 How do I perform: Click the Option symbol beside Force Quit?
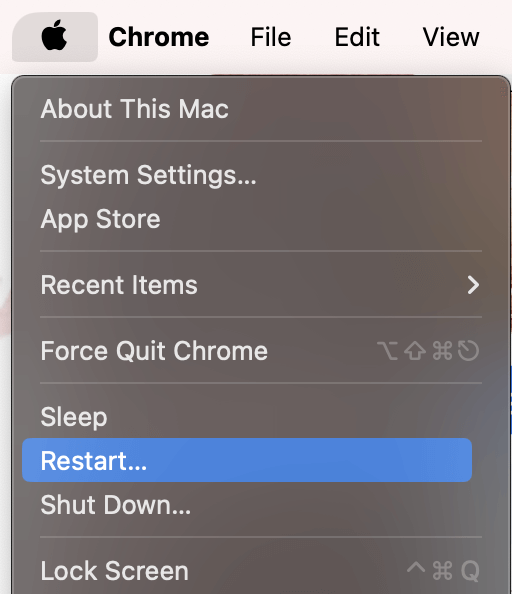(x=387, y=351)
